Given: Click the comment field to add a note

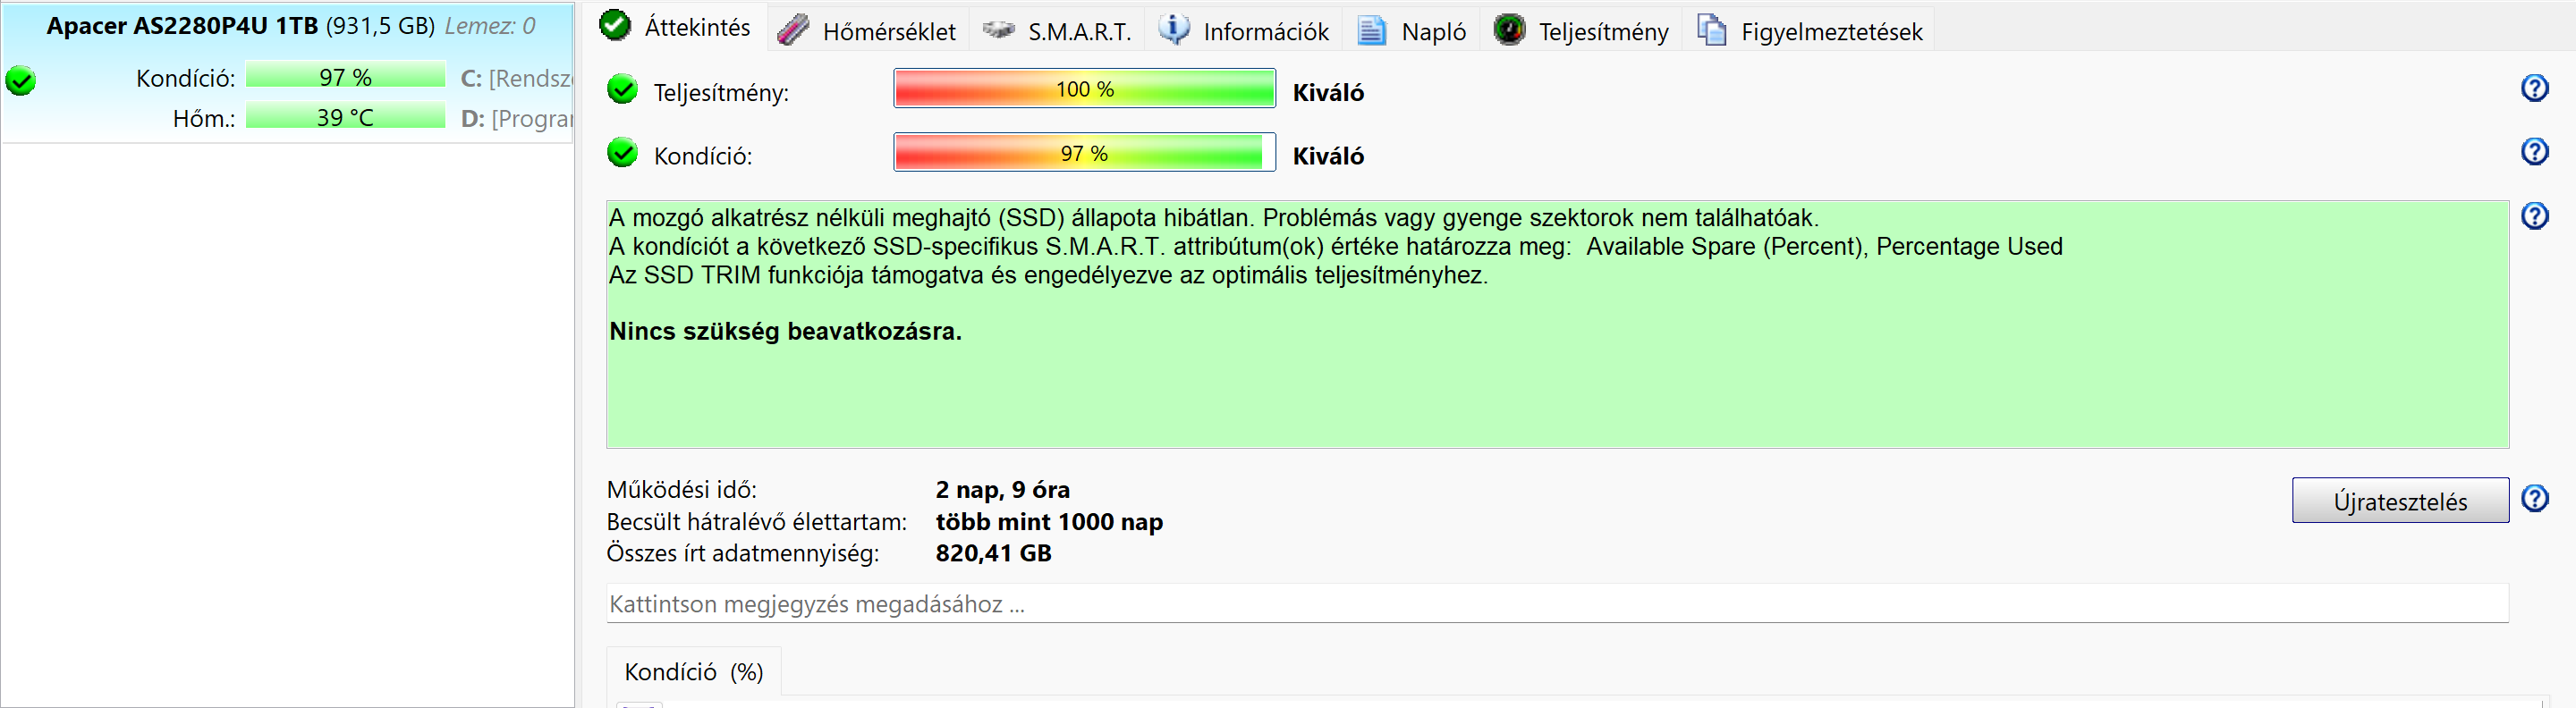Looking at the screenshot, I should point(1556,604).
